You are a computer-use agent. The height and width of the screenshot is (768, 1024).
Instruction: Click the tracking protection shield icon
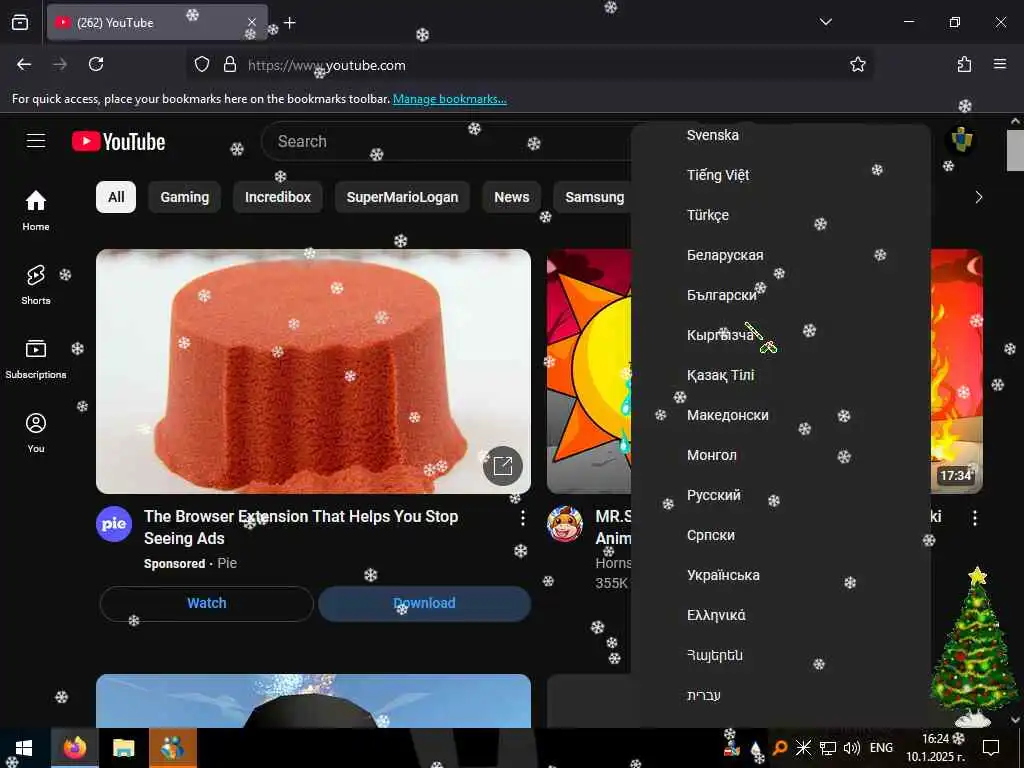point(202,64)
